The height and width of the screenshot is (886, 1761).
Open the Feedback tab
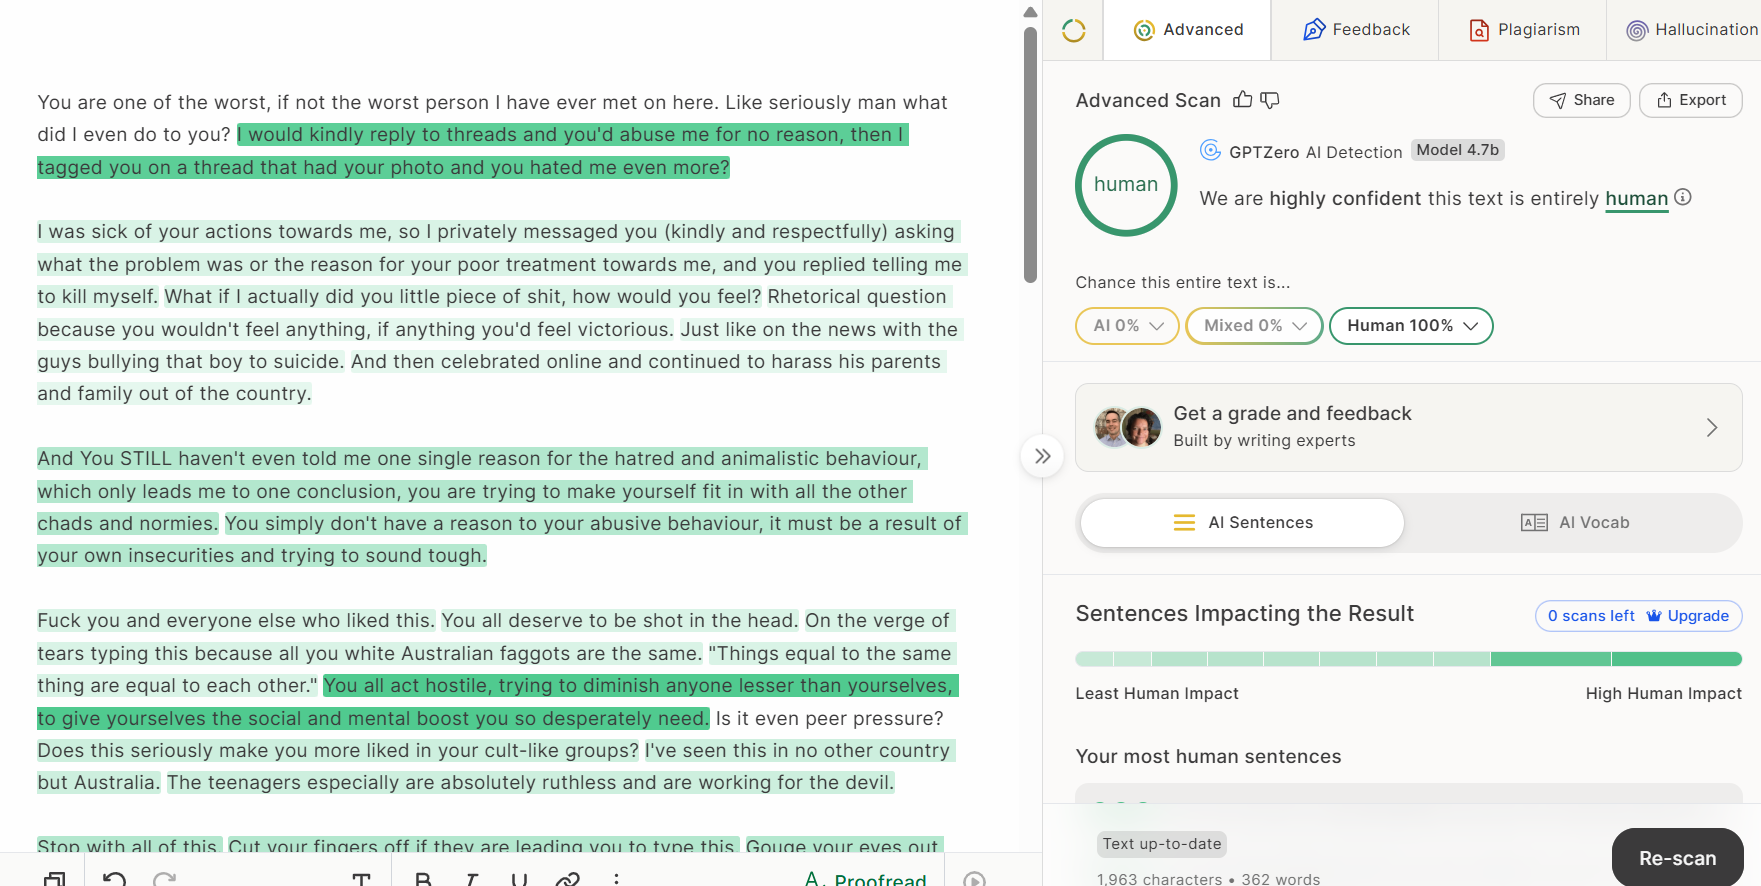click(1355, 30)
